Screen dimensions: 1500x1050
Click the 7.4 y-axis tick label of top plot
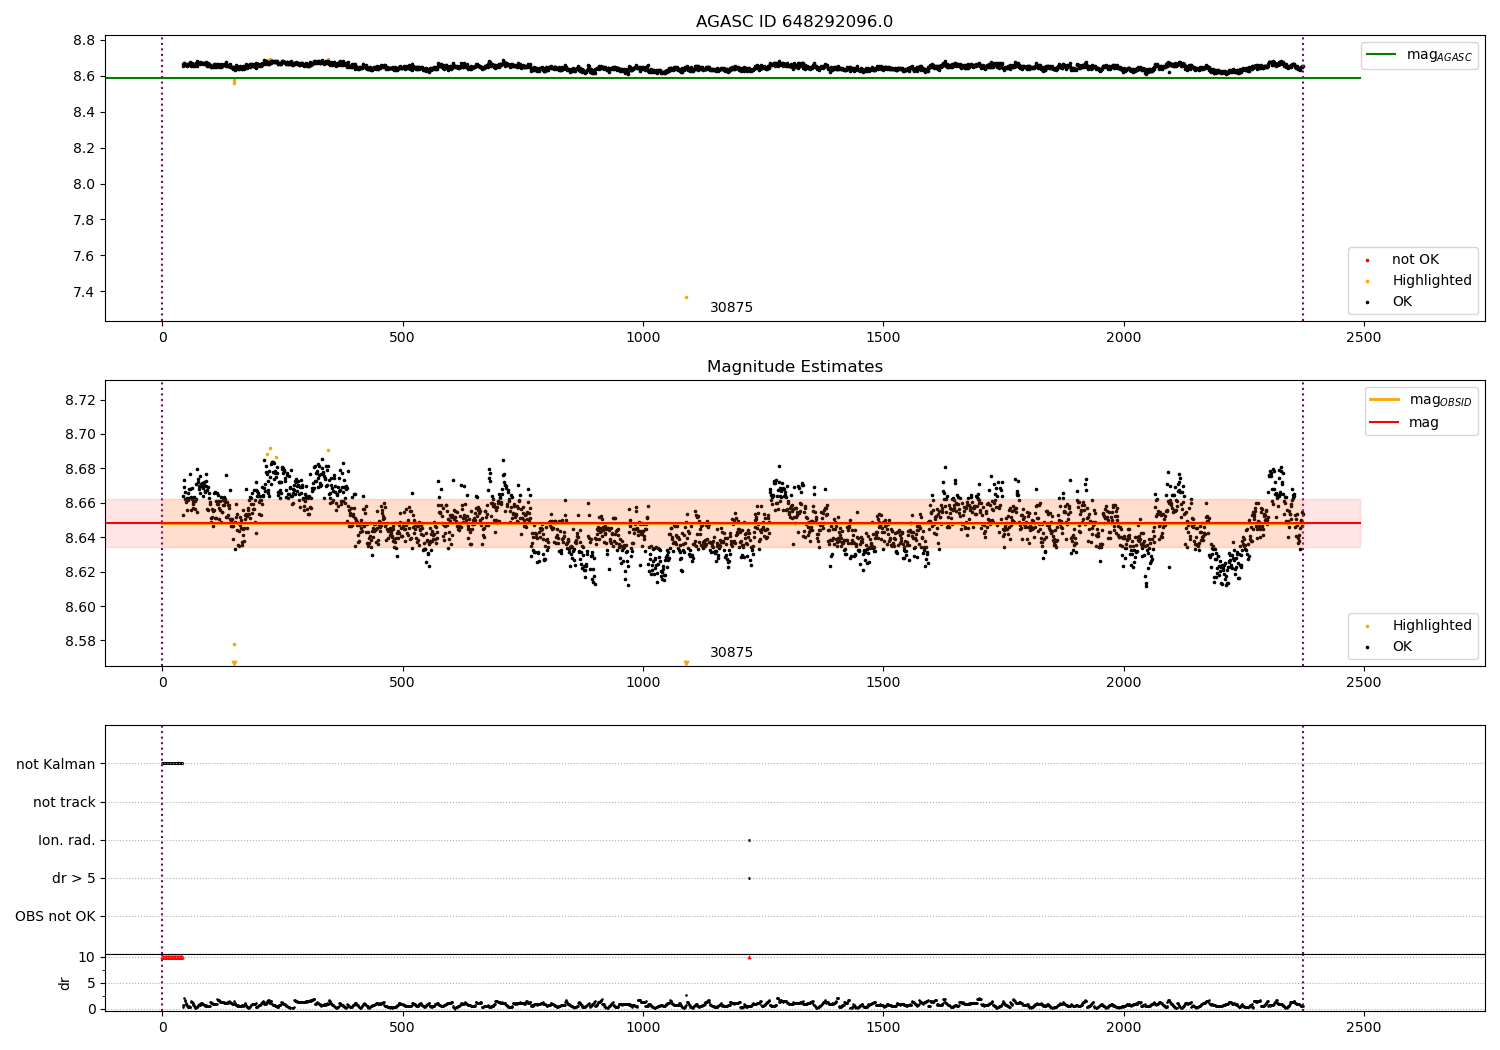[x=84, y=292]
